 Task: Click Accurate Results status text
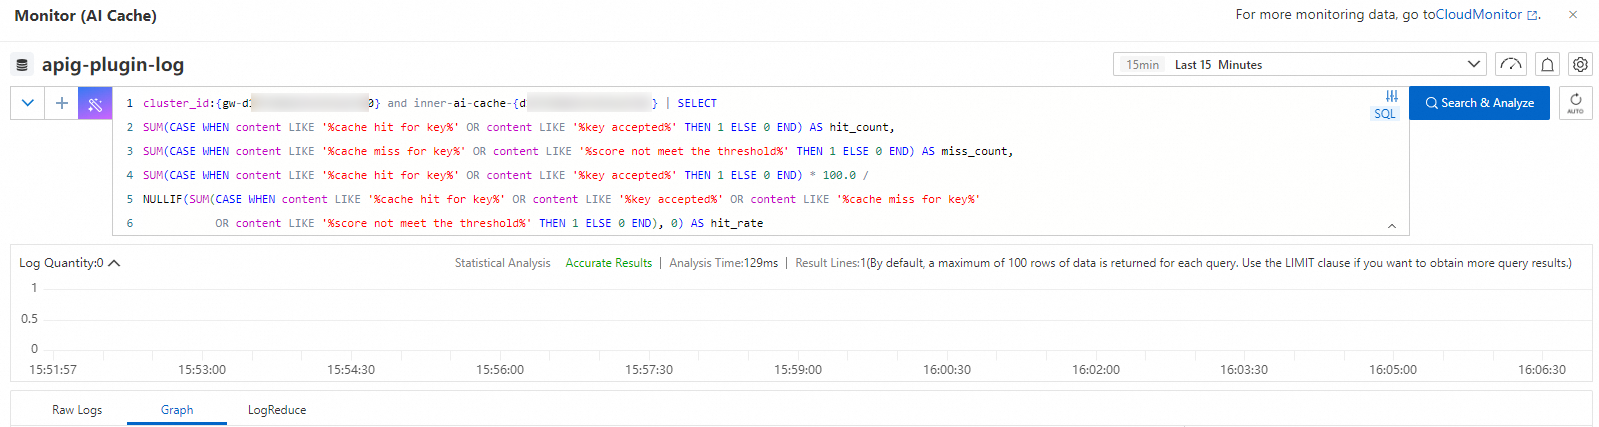click(609, 263)
